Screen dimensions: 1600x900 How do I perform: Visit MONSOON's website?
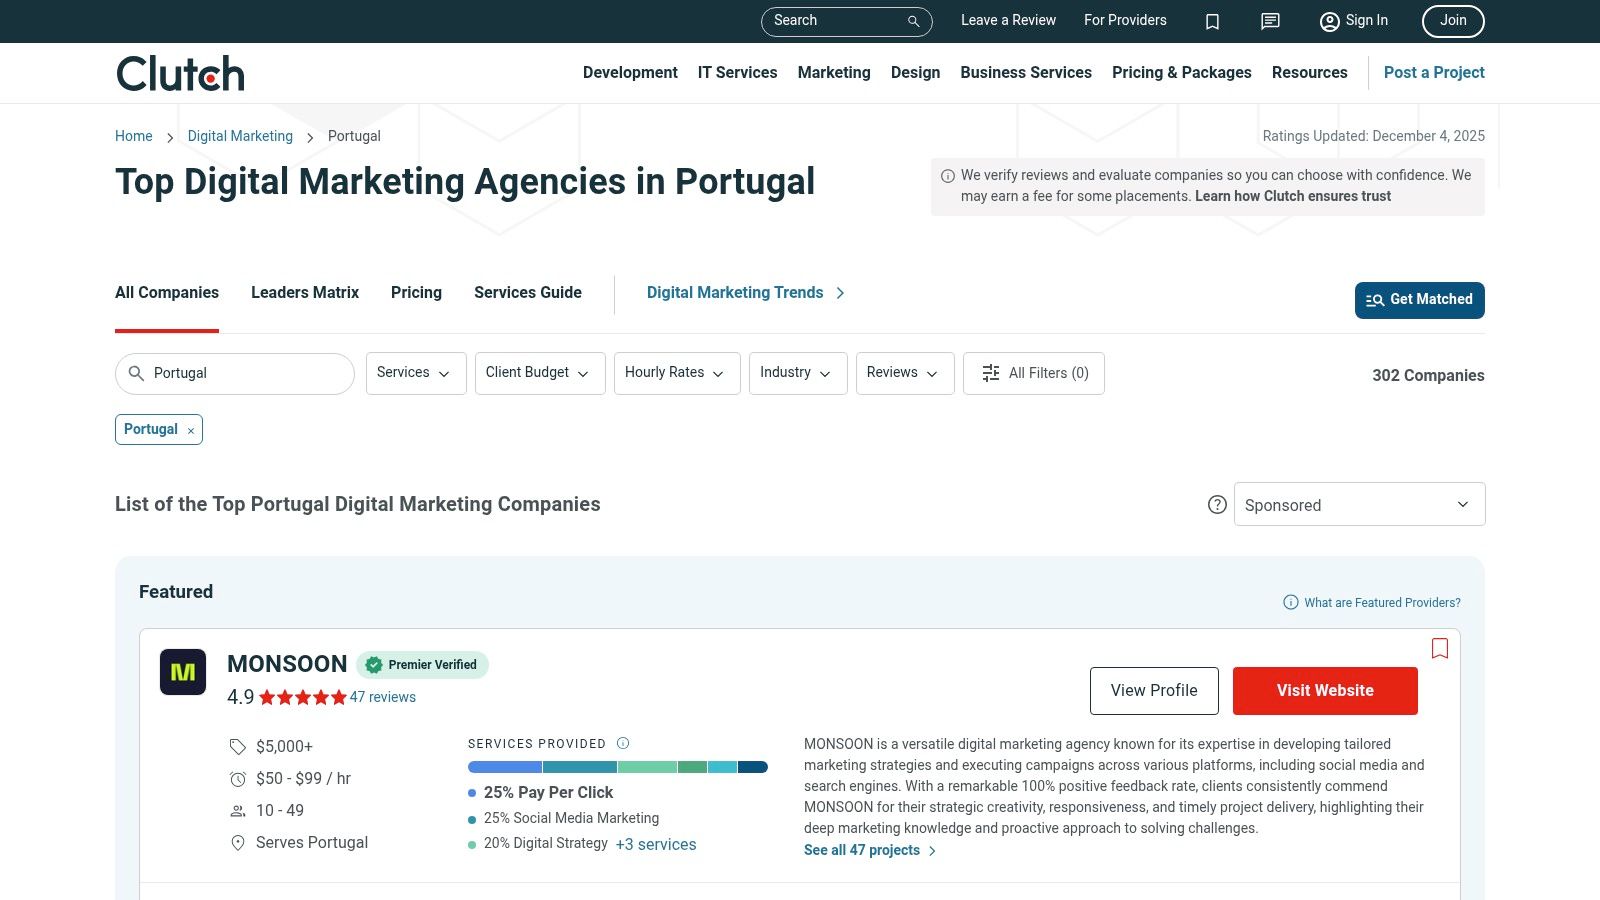click(1325, 690)
